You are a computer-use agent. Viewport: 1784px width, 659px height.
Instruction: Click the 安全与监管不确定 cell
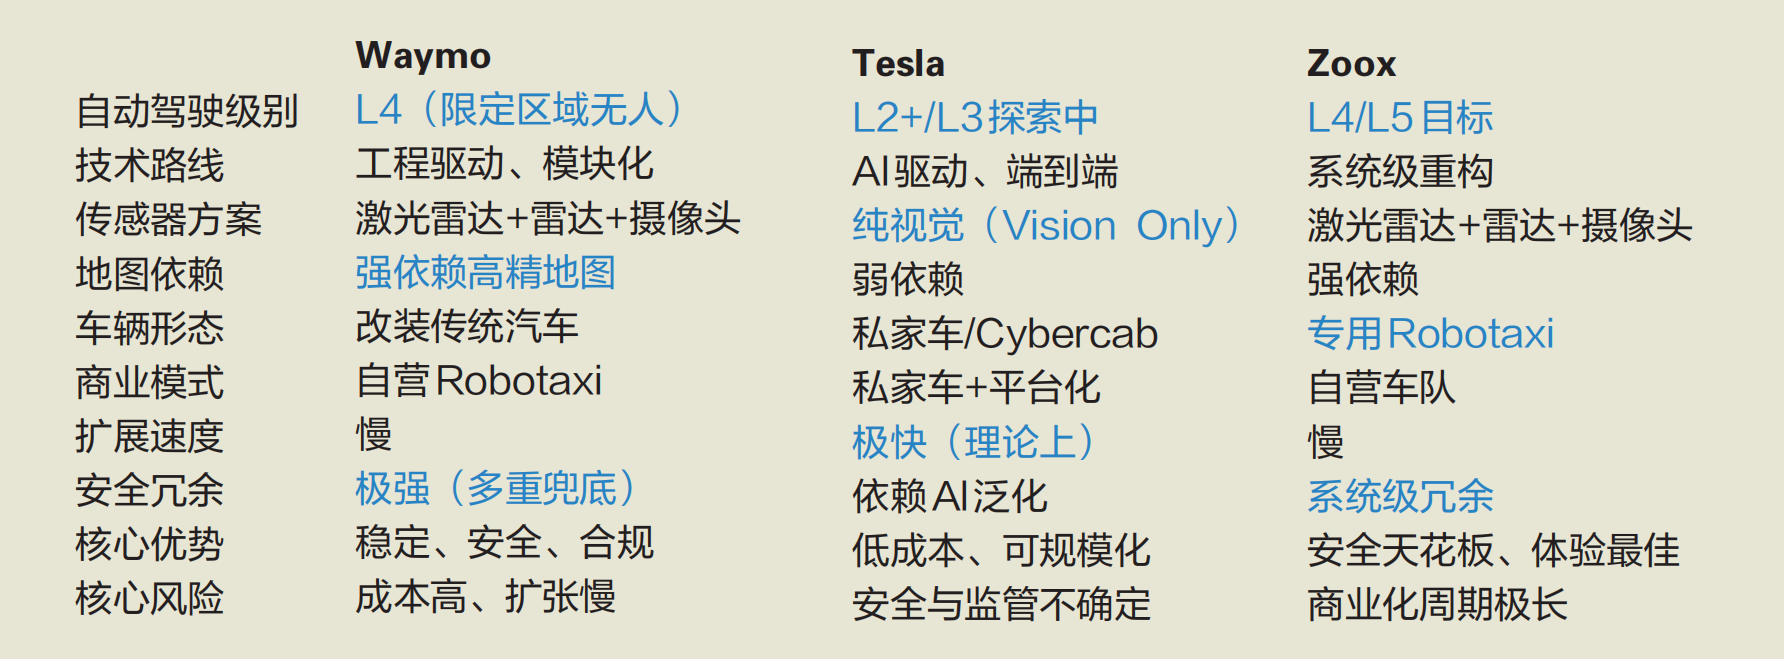1001,604
